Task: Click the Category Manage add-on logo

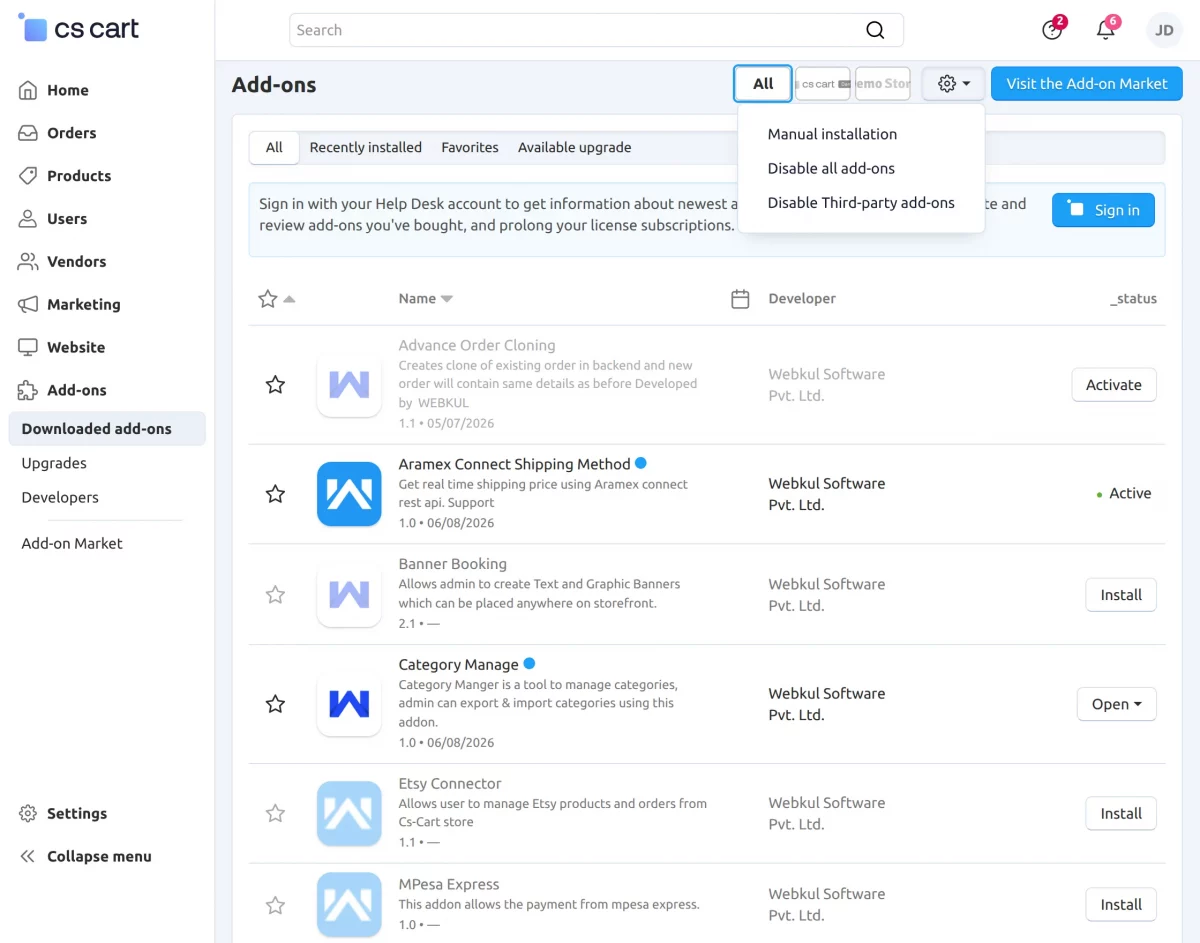Action: pyautogui.click(x=349, y=704)
